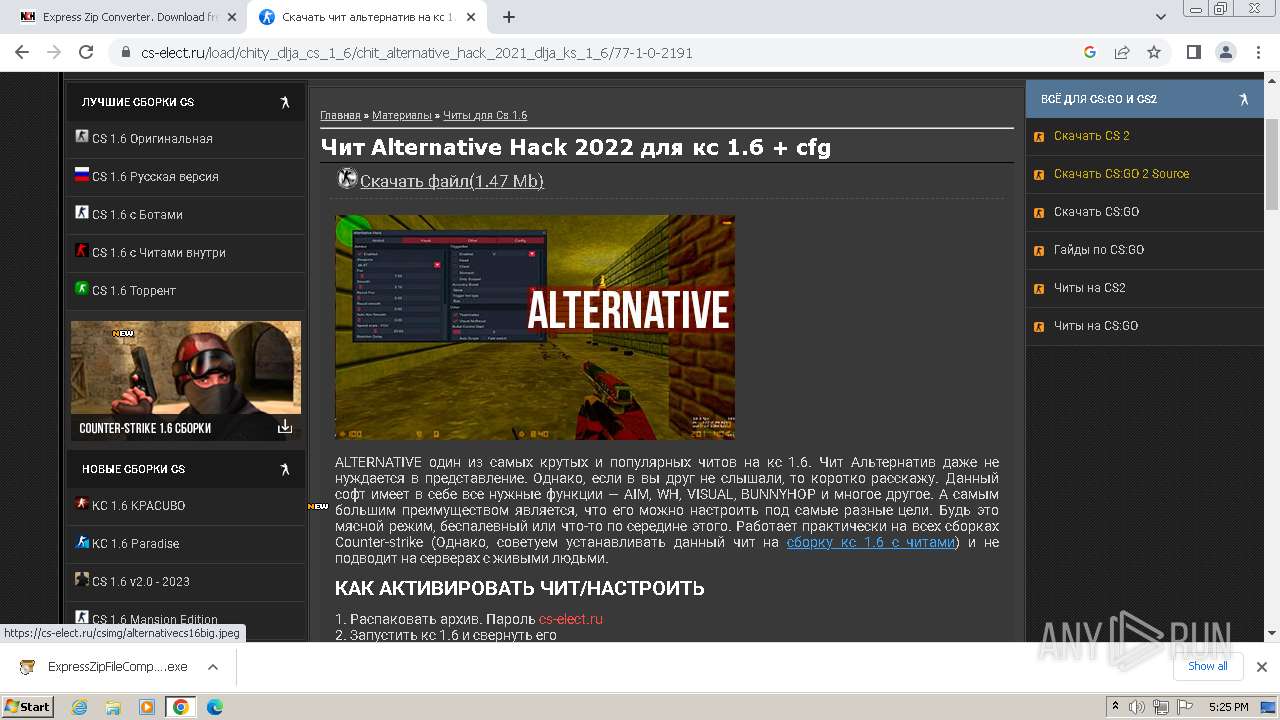Go to Читы для Cs 1.6 breadcrumb
This screenshot has height=720, width=1280.
pos(485,116)
